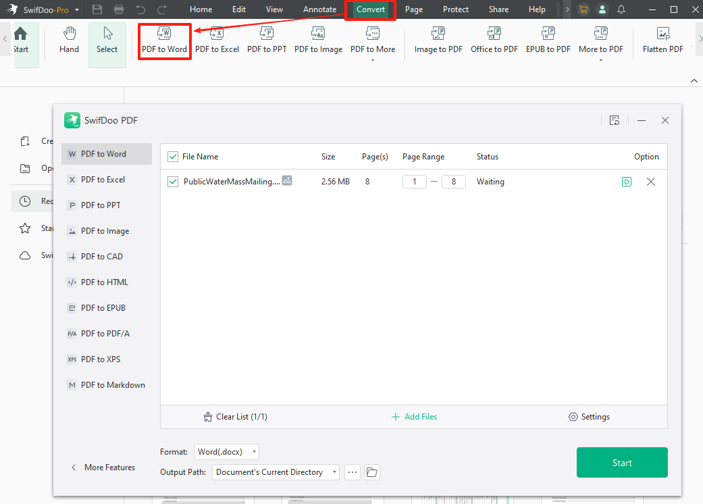This screenshot has height=504, width=703.
Task: Select PDF to Markdown in sidebar
Action: coord(107,385)
